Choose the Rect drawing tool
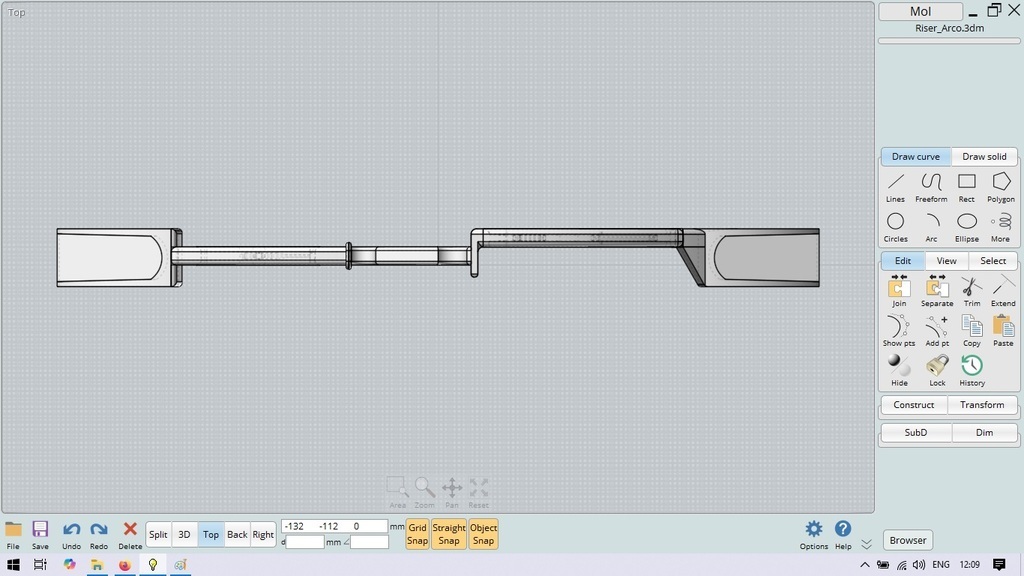Screen dimensions: 1024x576 pos(967,187)
